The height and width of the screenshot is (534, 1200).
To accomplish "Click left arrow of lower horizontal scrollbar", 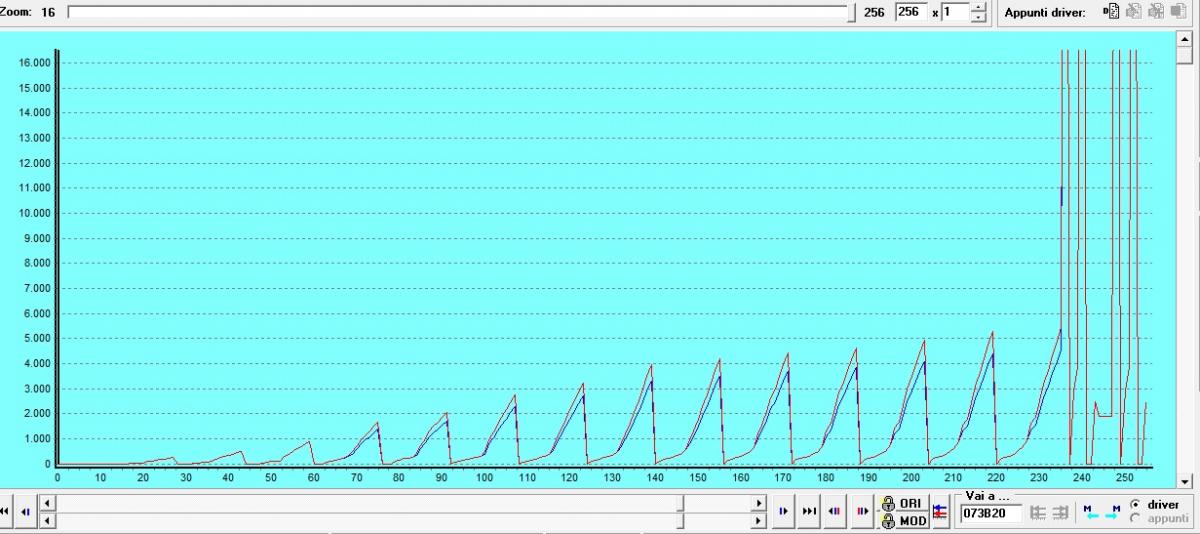I will point(48,520).
